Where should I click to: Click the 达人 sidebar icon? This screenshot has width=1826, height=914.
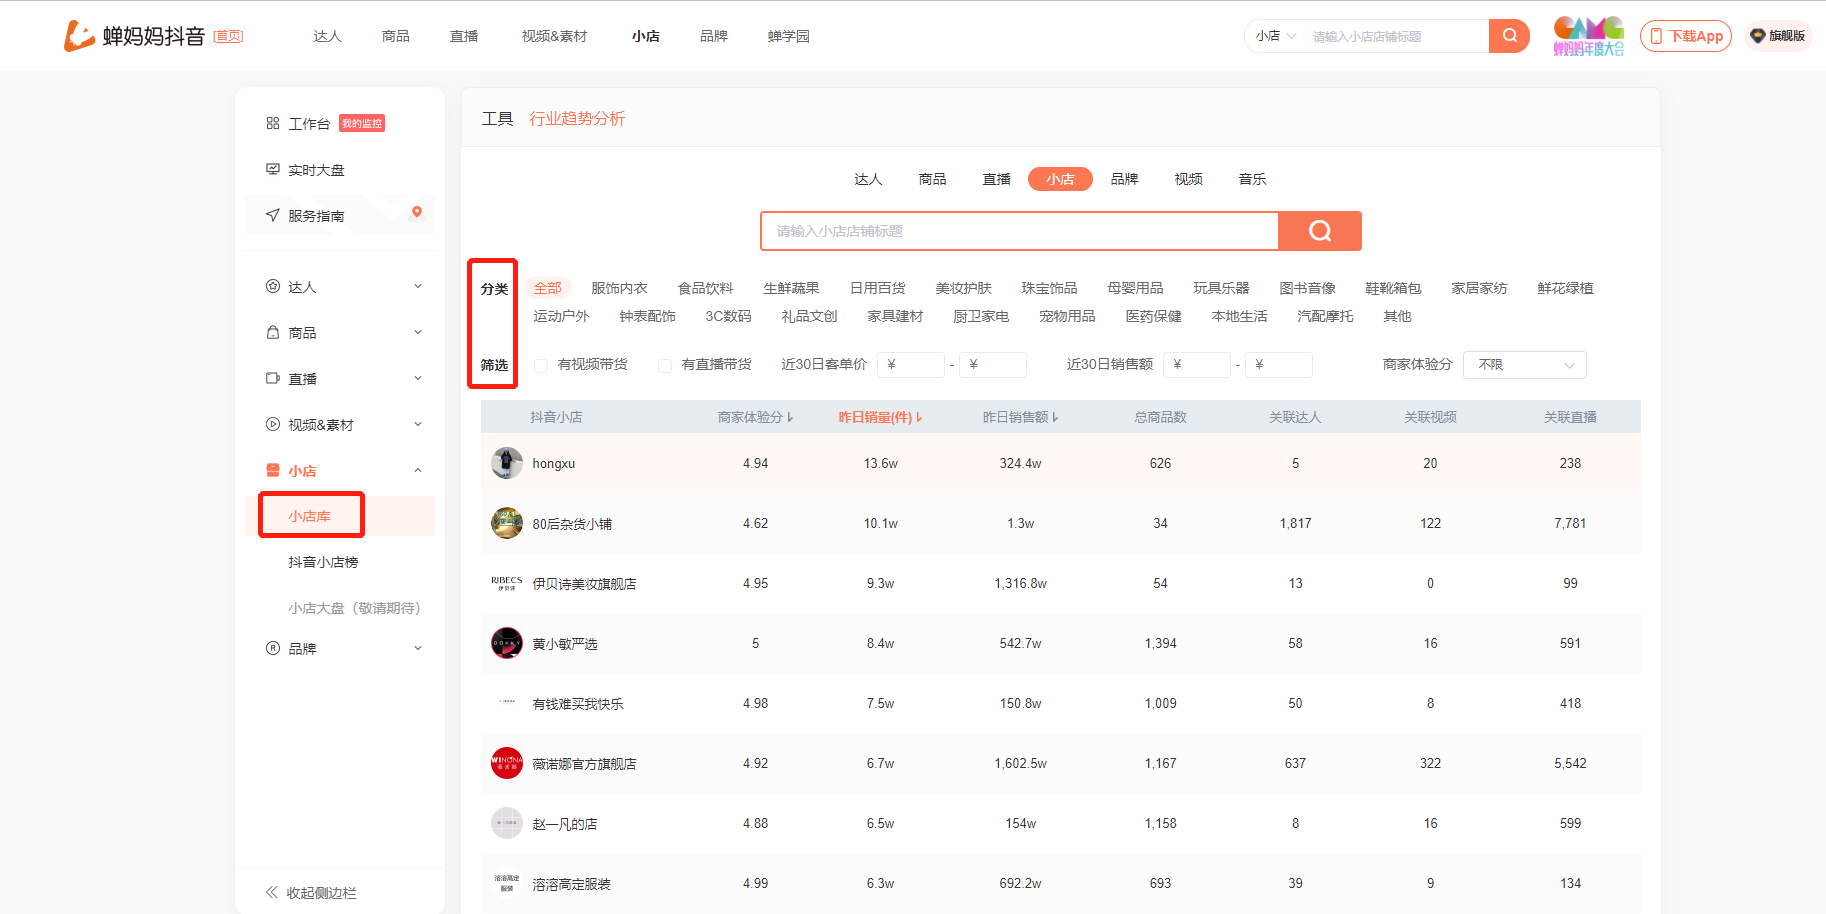(x=272, y=286)
